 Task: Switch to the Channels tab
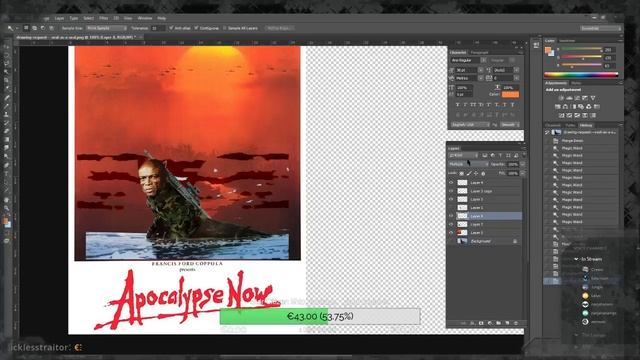tap(553, 125)
